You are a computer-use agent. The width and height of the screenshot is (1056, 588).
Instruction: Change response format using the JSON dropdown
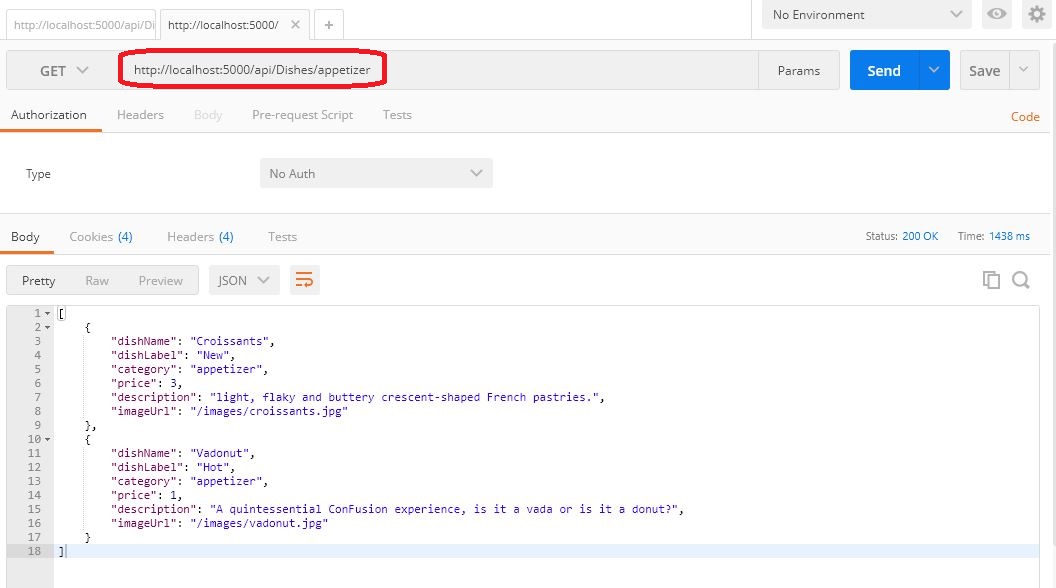pos(243,280)
